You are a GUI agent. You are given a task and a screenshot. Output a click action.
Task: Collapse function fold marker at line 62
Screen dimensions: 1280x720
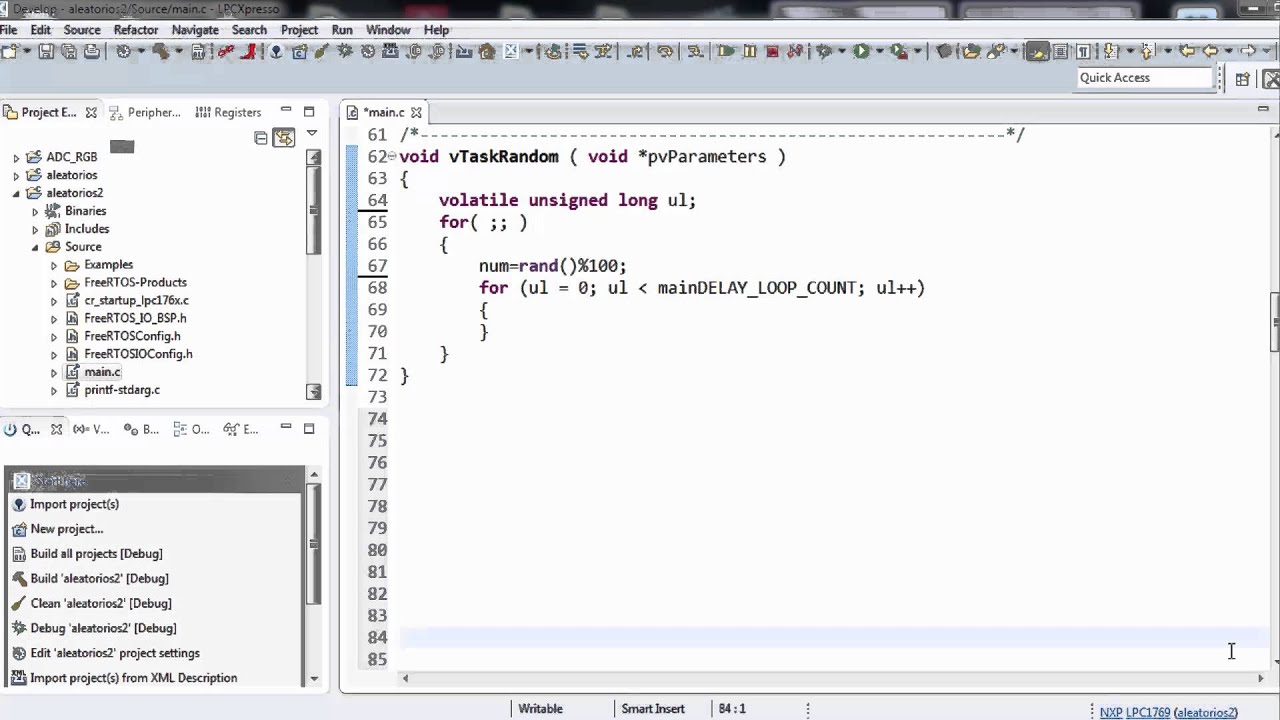391,157
